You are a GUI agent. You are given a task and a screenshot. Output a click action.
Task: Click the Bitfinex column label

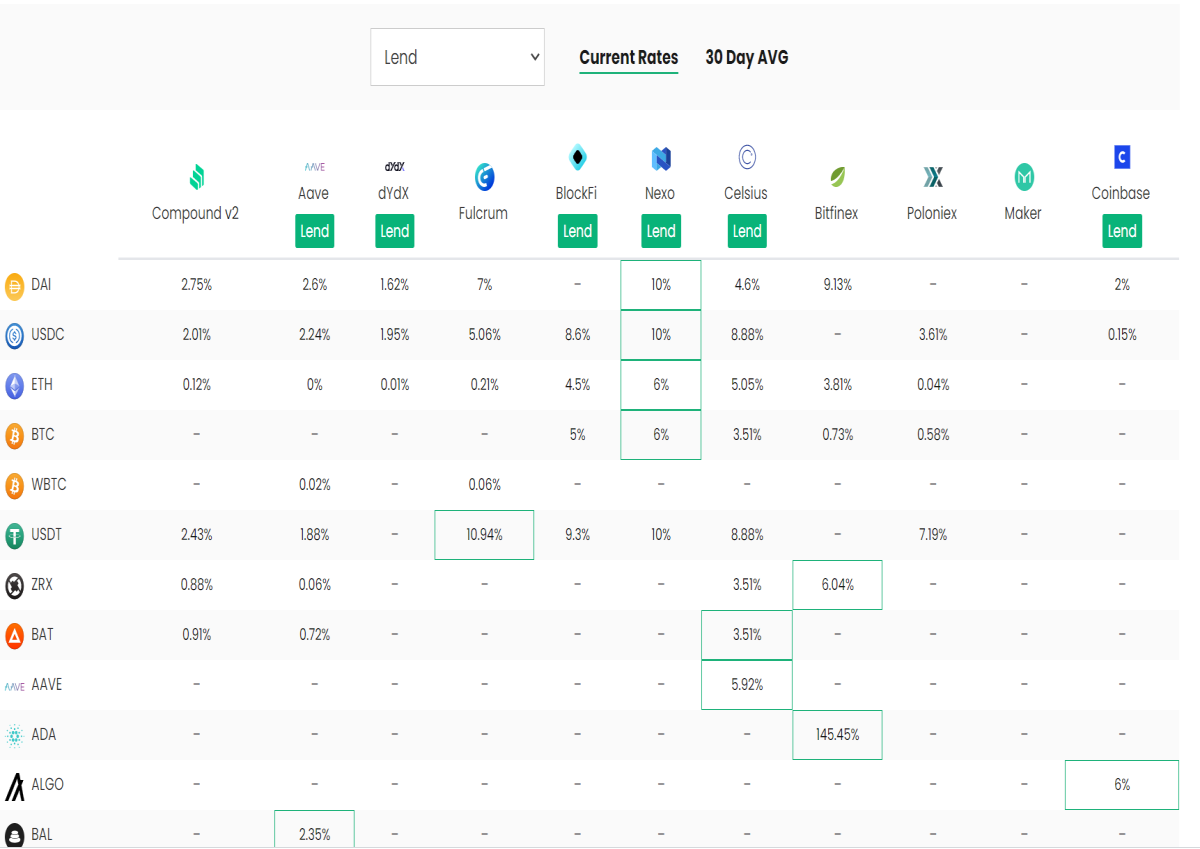[836, 213]
